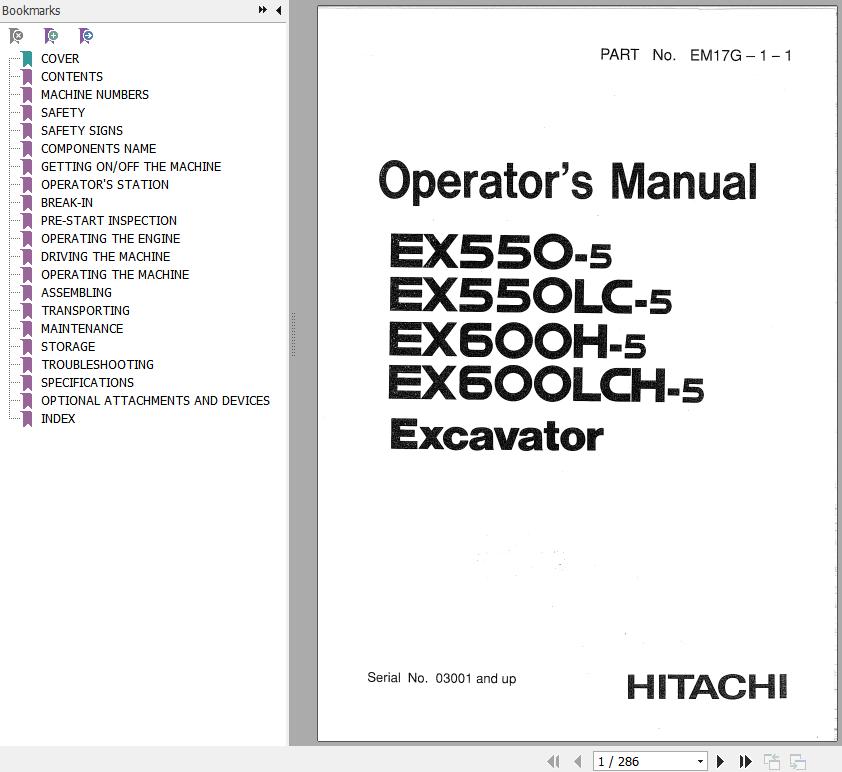
Task: Click bookmark icon beside TROUBLESHOOTING
Action: [27, 365]
